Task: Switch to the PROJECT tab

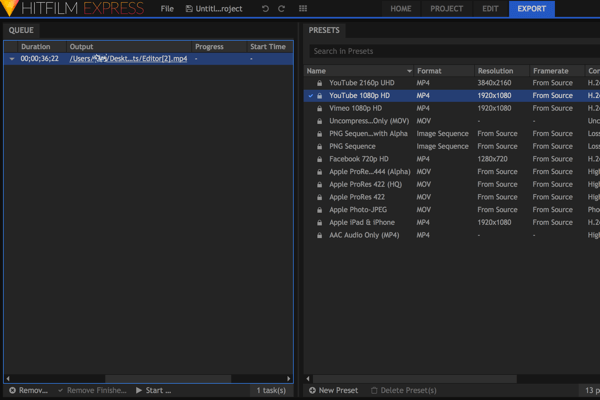Action: [447, 9]
